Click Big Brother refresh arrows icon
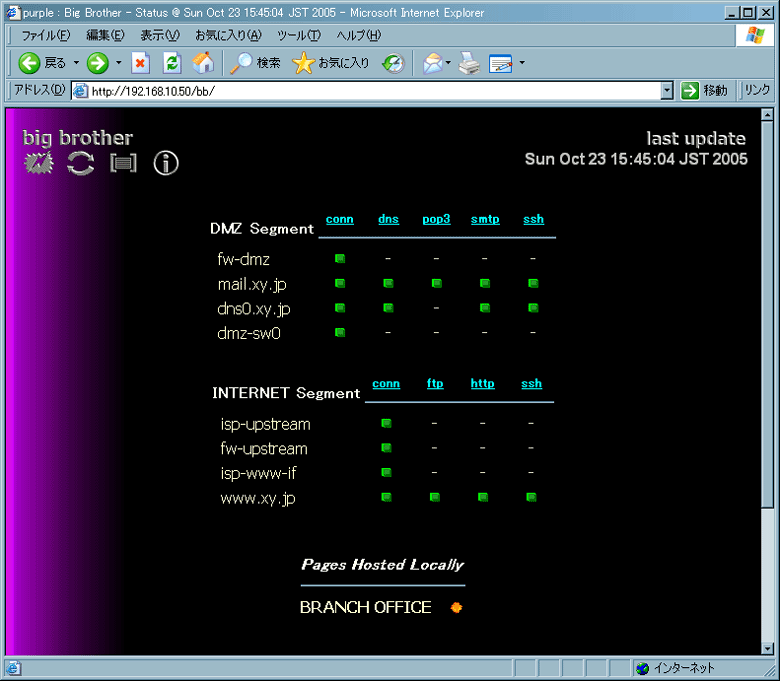 (x=81, y=163)
